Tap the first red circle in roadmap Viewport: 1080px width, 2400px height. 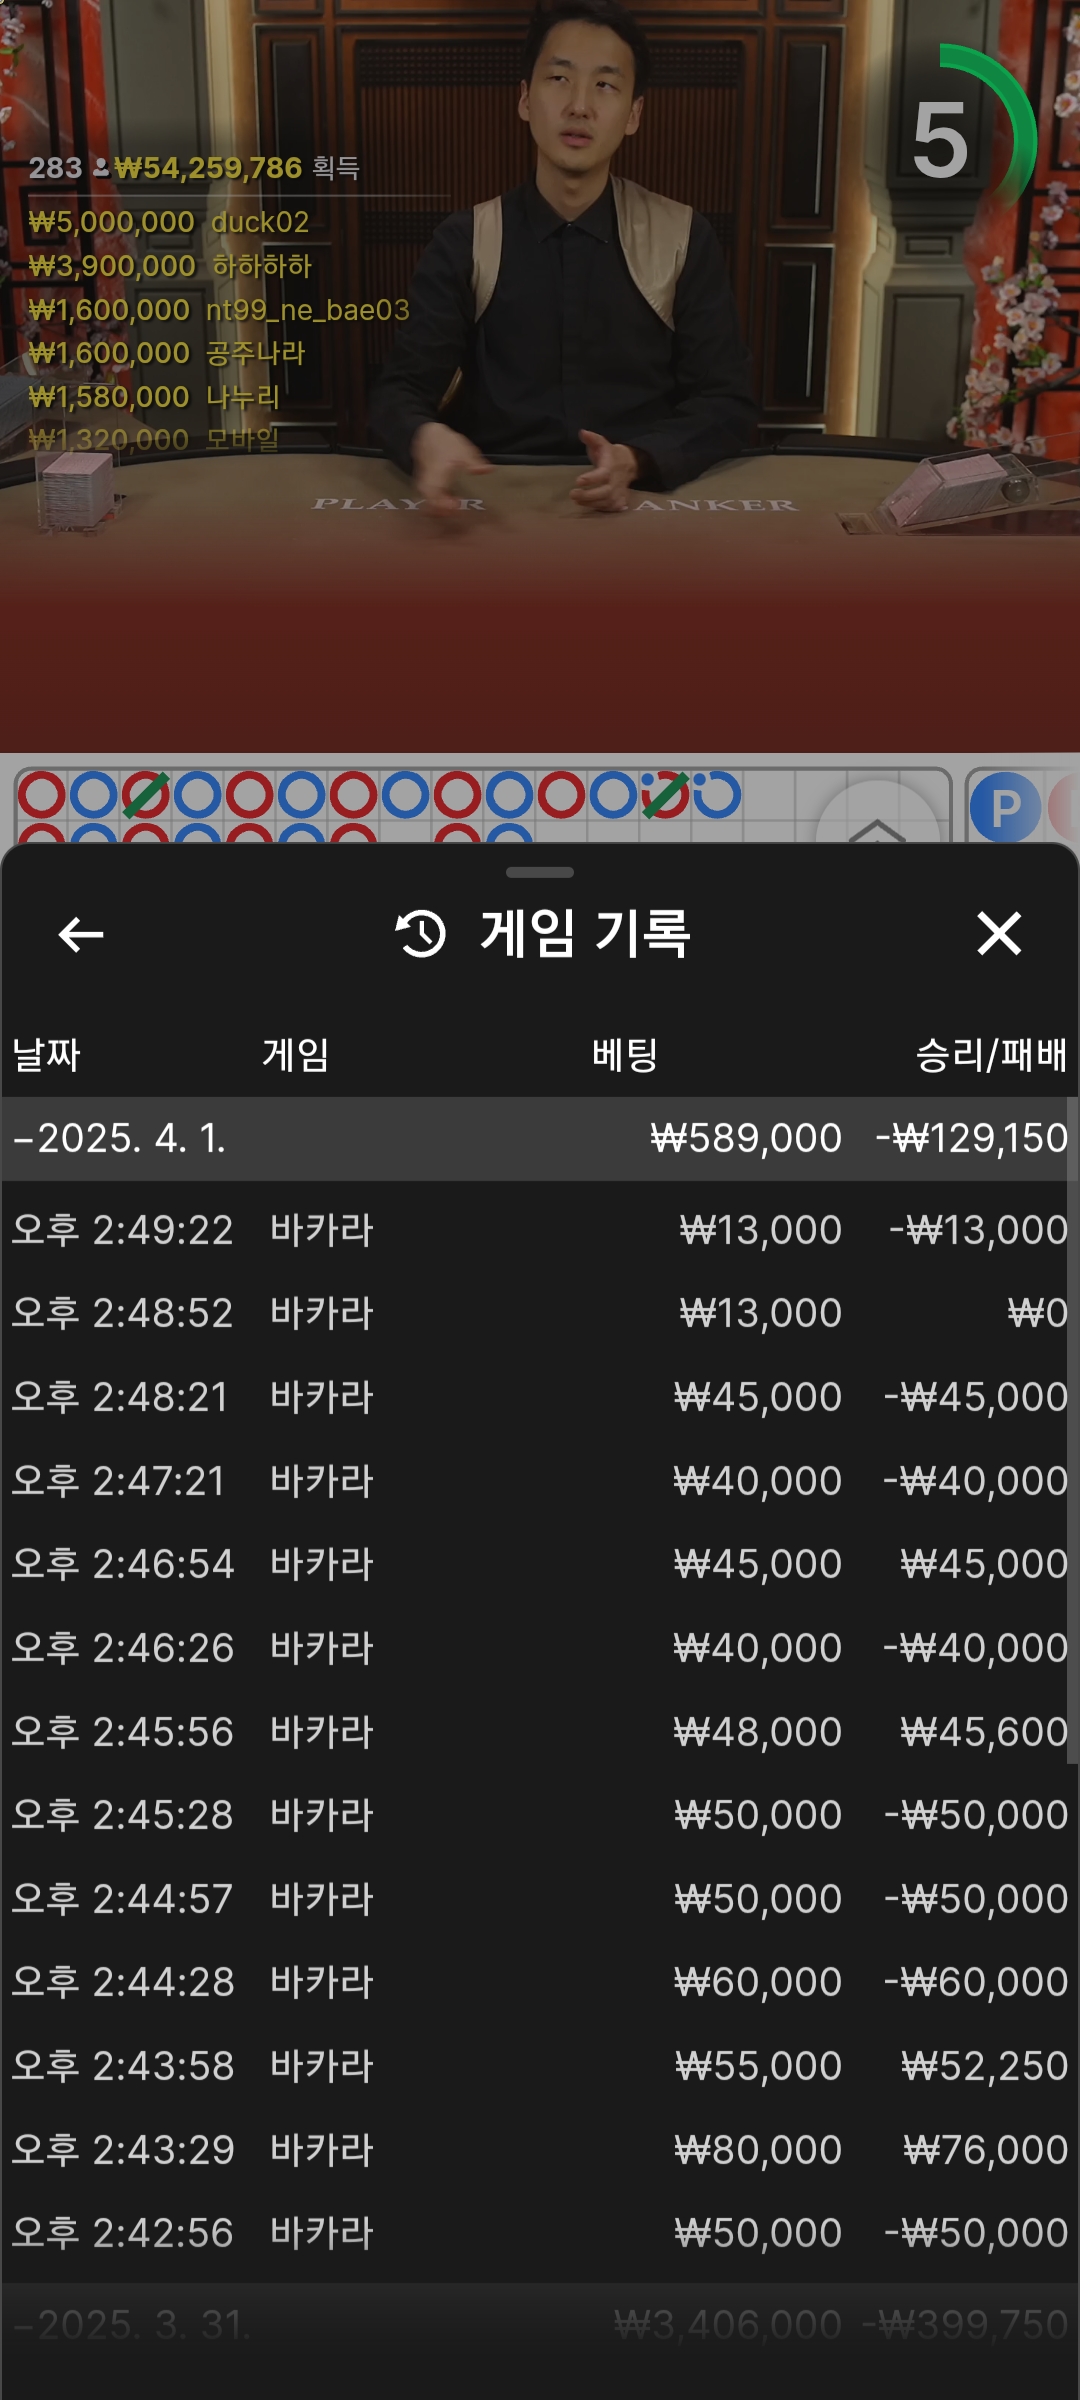[42, 796]
